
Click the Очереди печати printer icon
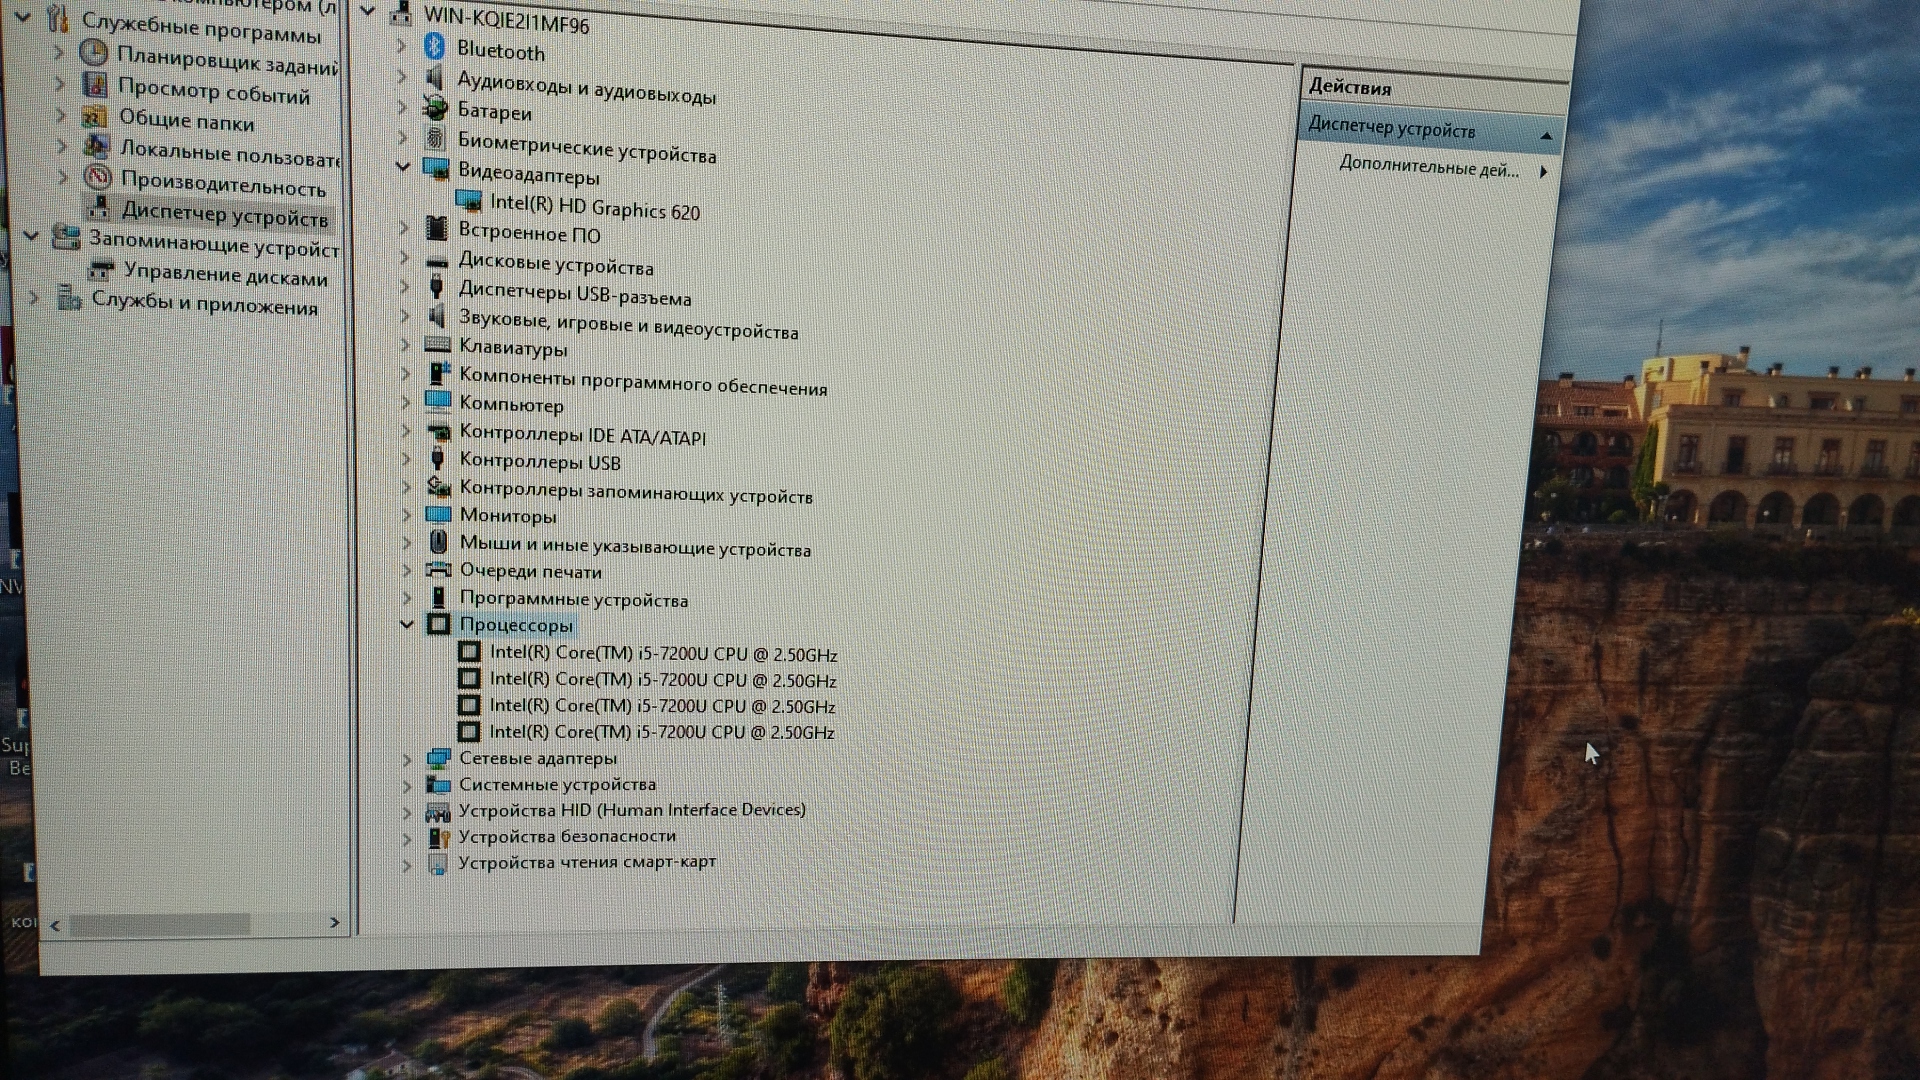click(x=438, y=570)
